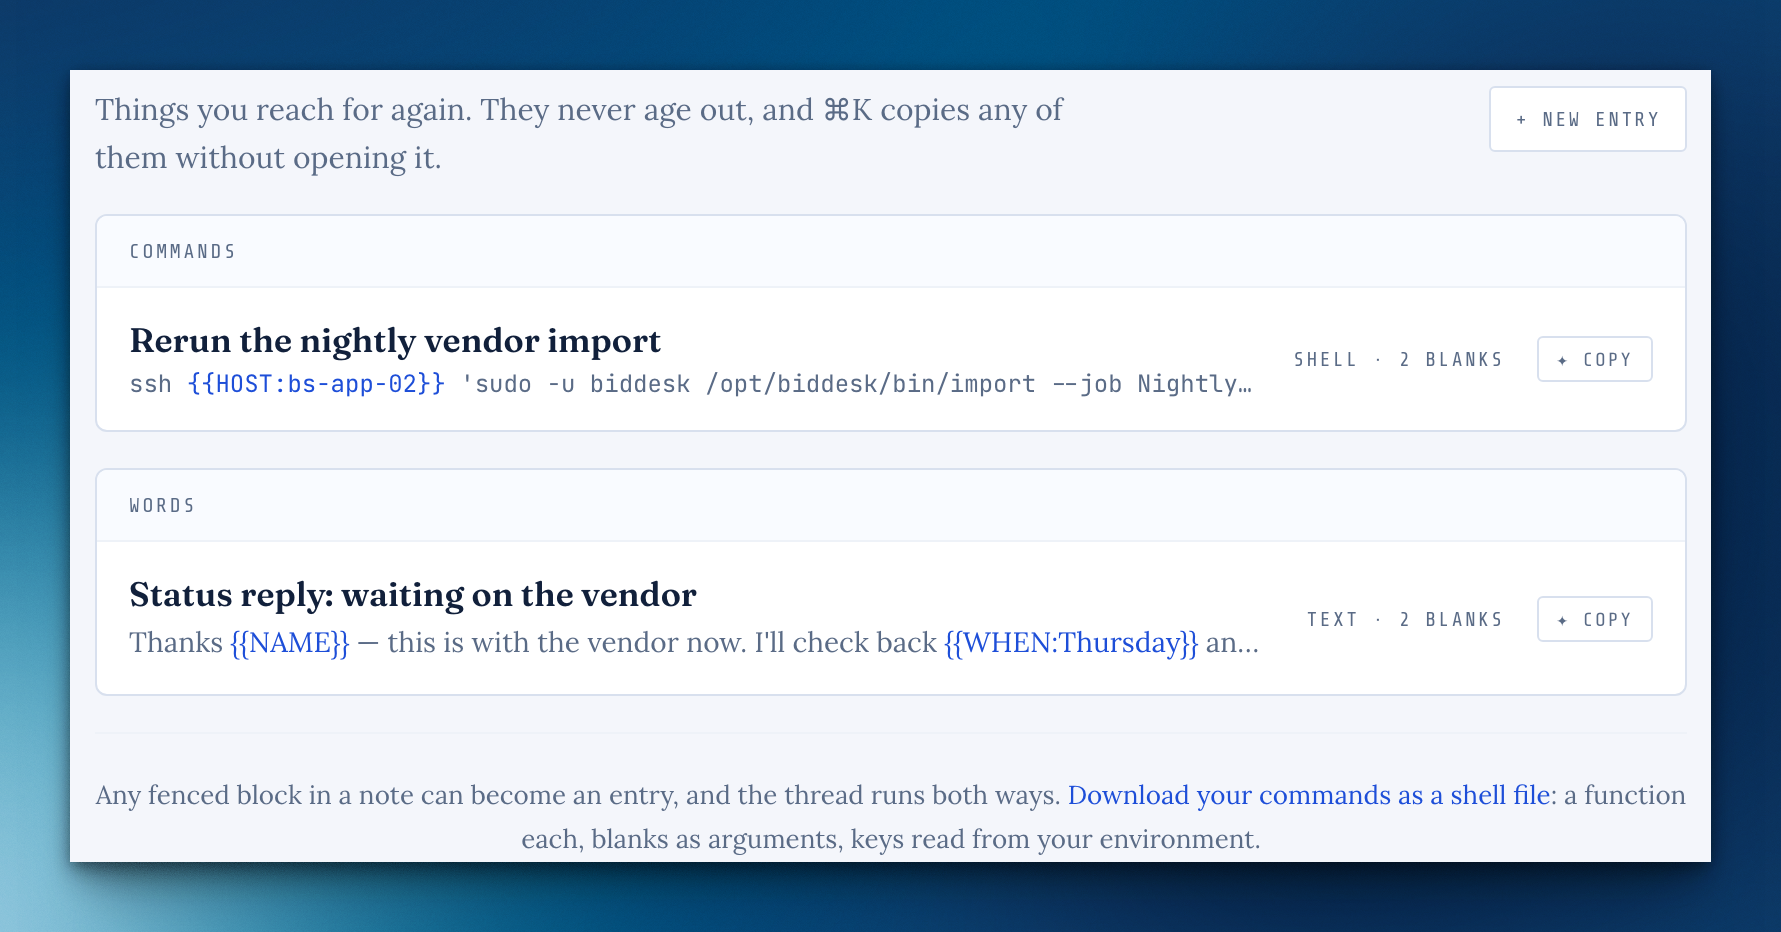This screenshot has height=932, width=1781.
Task: Open the Download your commands shell file link
Action: tap(1309, 795)
